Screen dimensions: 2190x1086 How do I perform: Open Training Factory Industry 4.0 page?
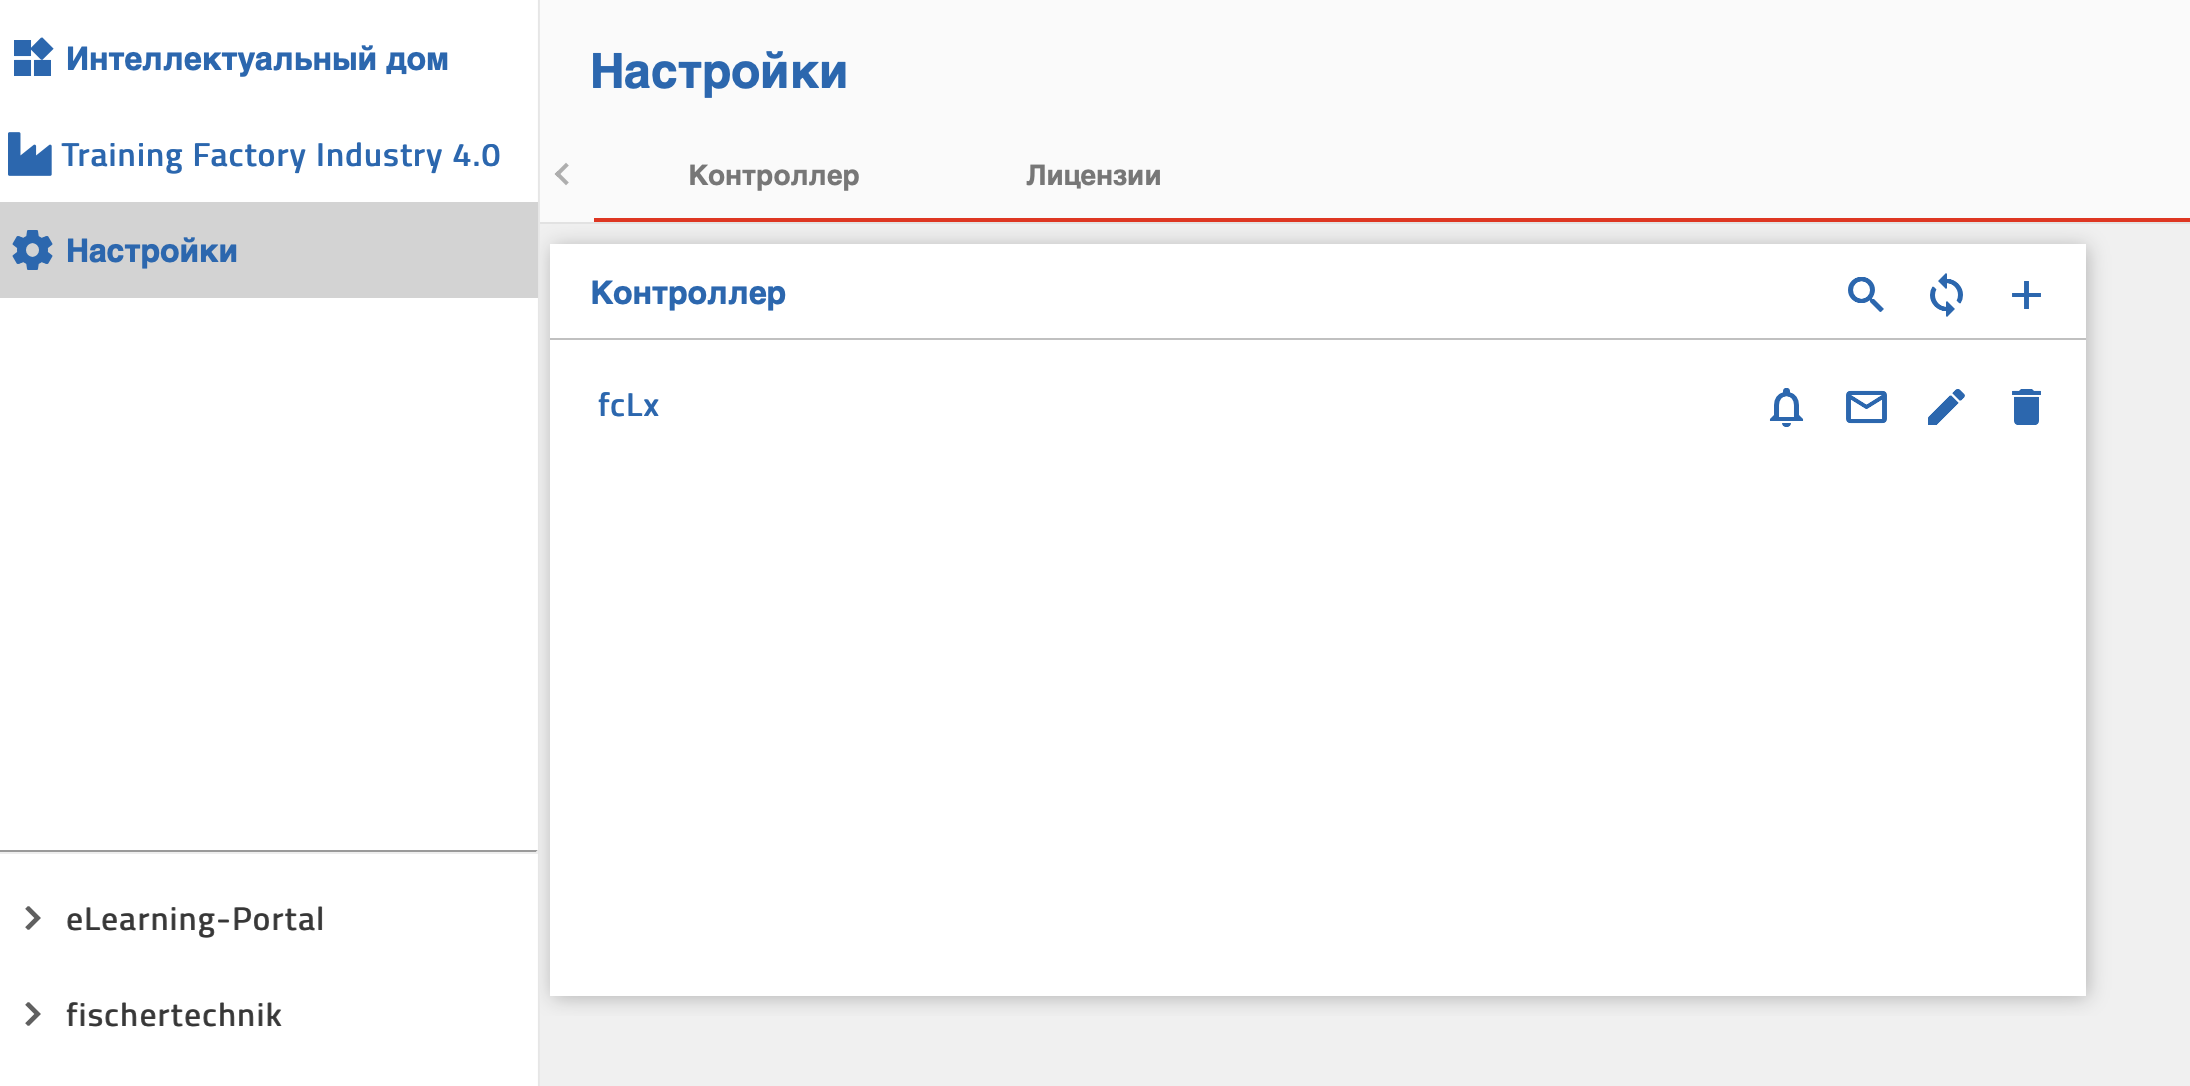pos(280,155)
